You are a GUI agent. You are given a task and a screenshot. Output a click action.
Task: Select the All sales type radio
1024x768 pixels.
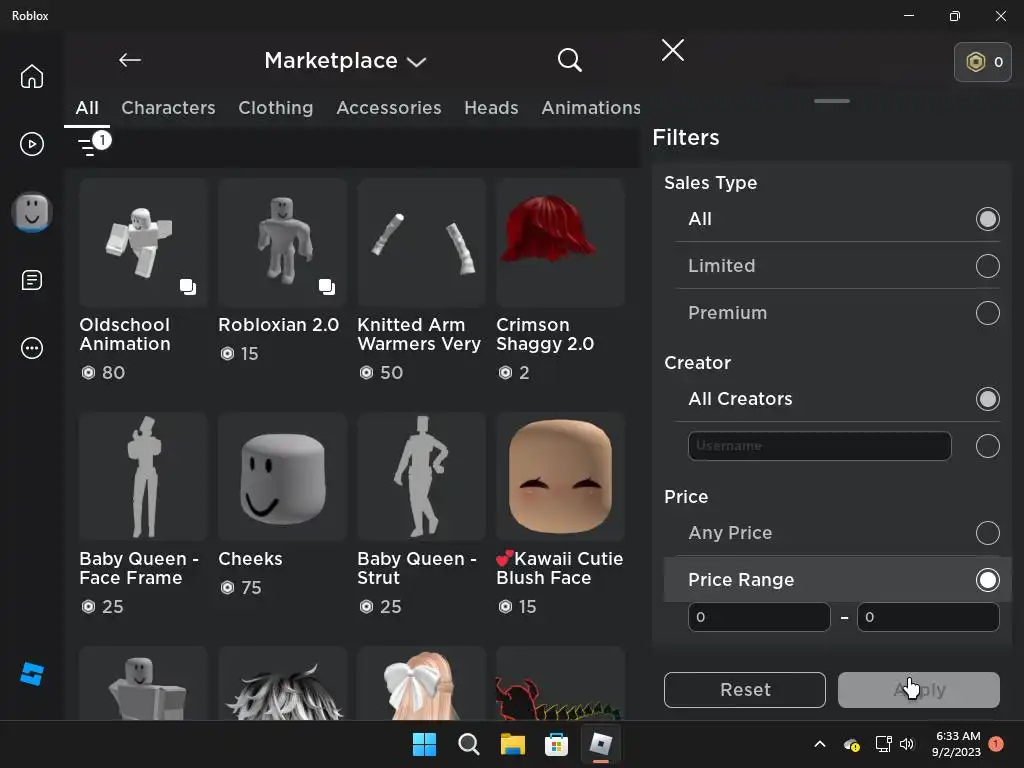987,219
